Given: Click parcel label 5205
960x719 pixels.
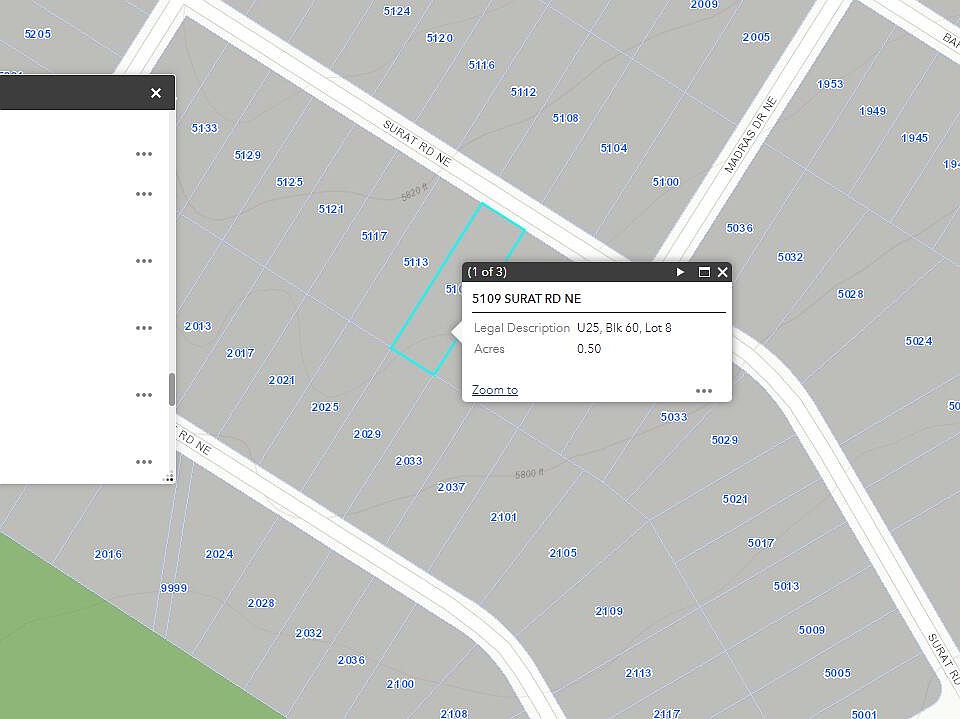Looking at the screenshot, I should pyautogui.click(x=37, y=34).
